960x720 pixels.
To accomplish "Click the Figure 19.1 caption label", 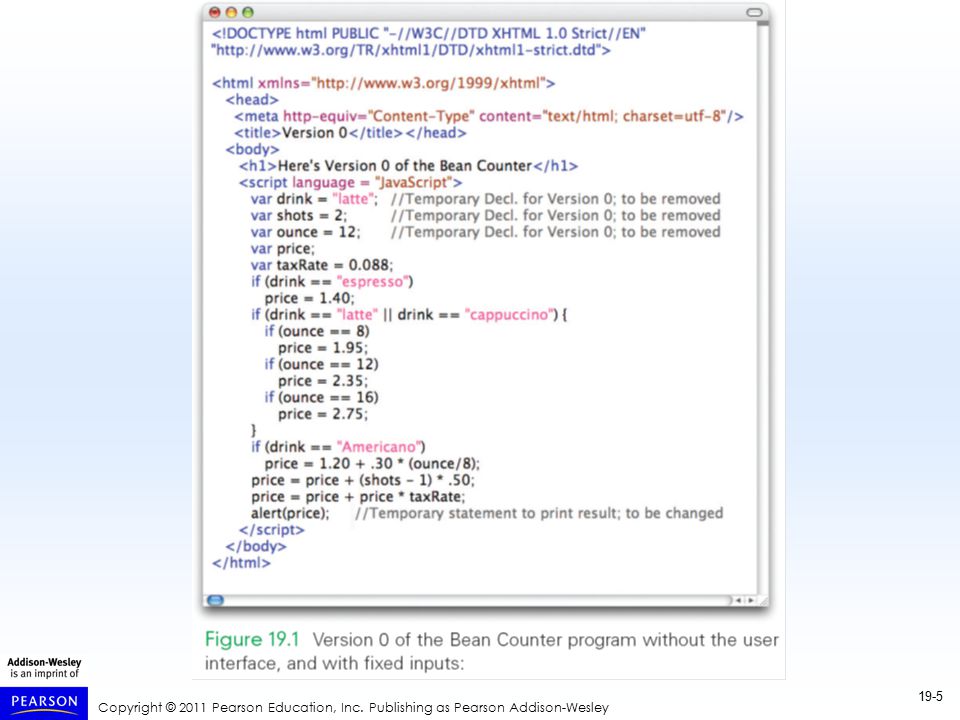I will click(252, 639).
